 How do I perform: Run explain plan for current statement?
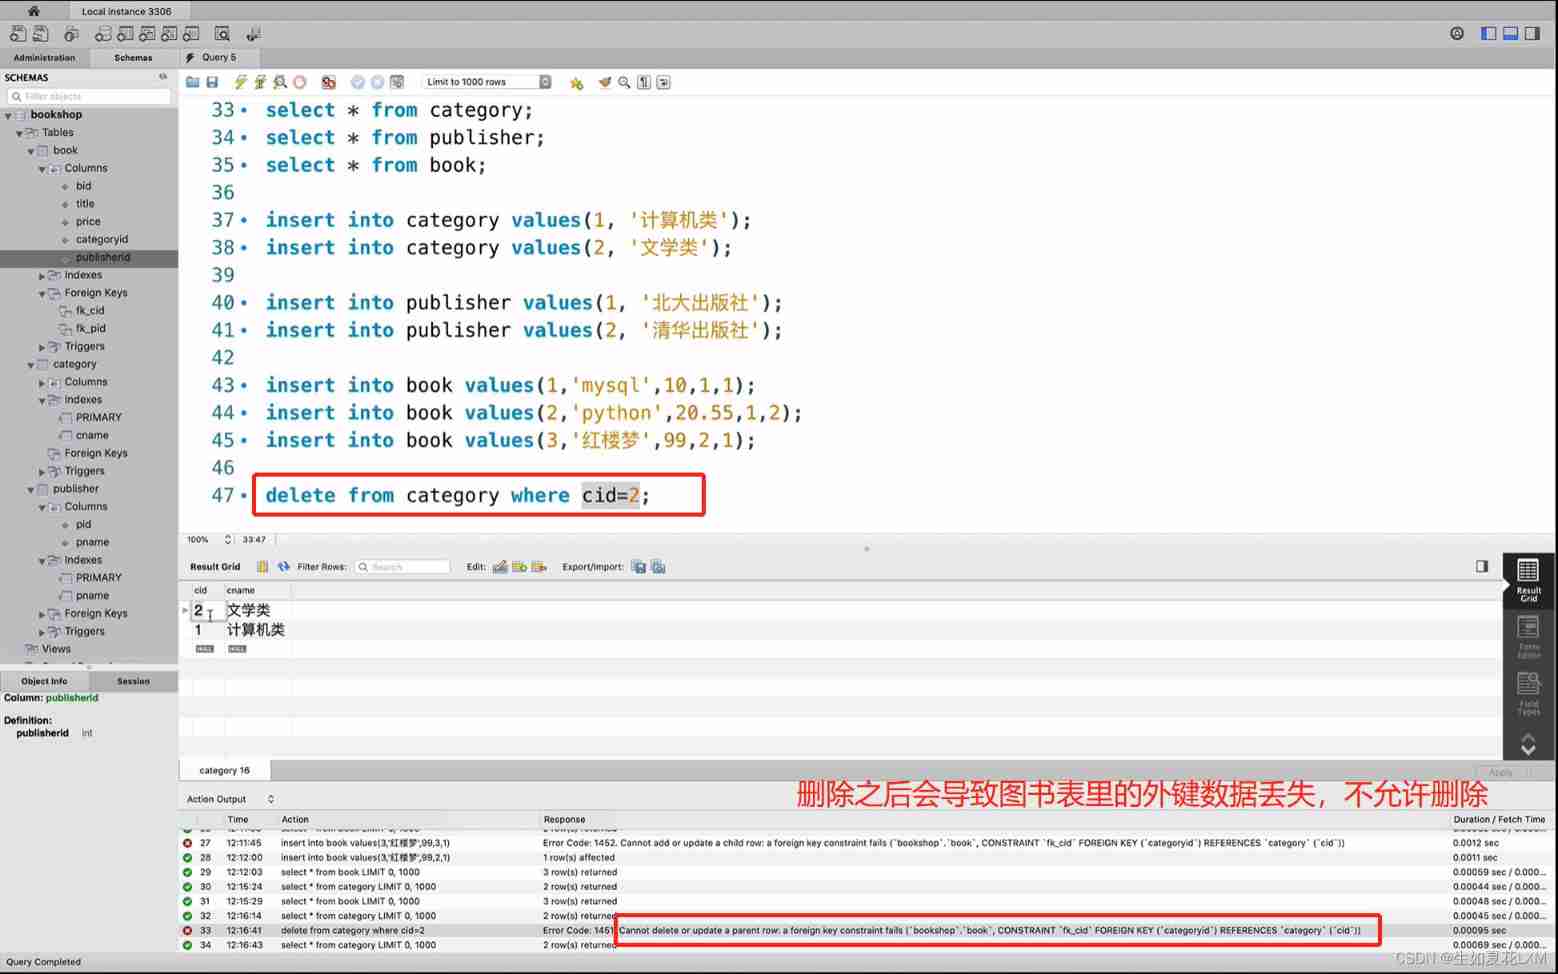tap(280, 82)
